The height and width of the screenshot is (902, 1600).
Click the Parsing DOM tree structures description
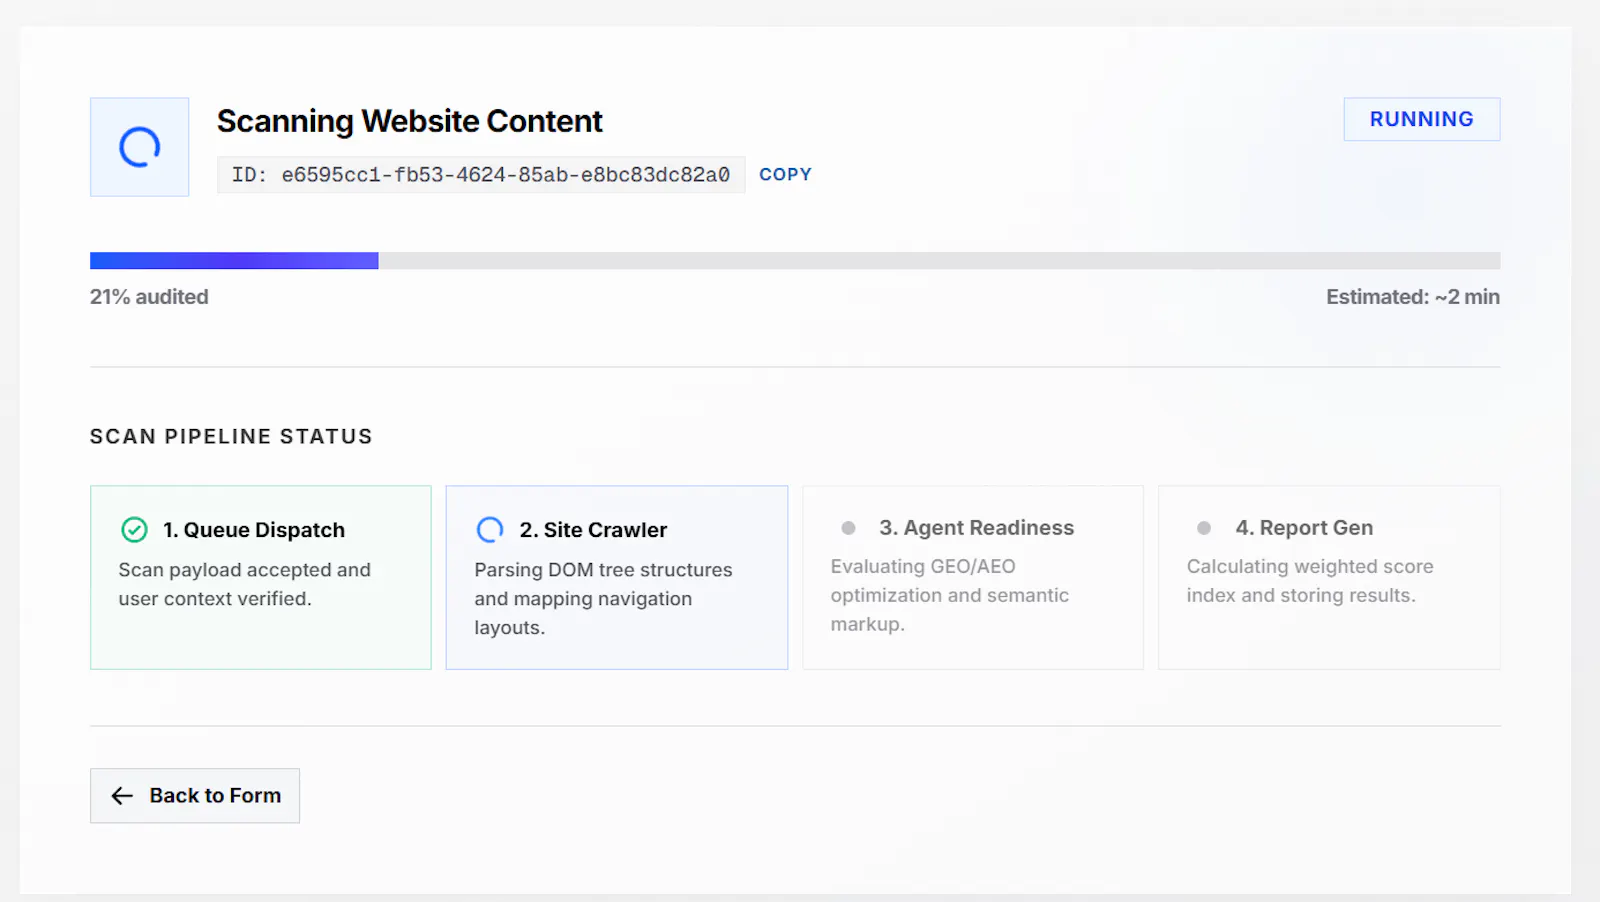click(x=603, y=599)
